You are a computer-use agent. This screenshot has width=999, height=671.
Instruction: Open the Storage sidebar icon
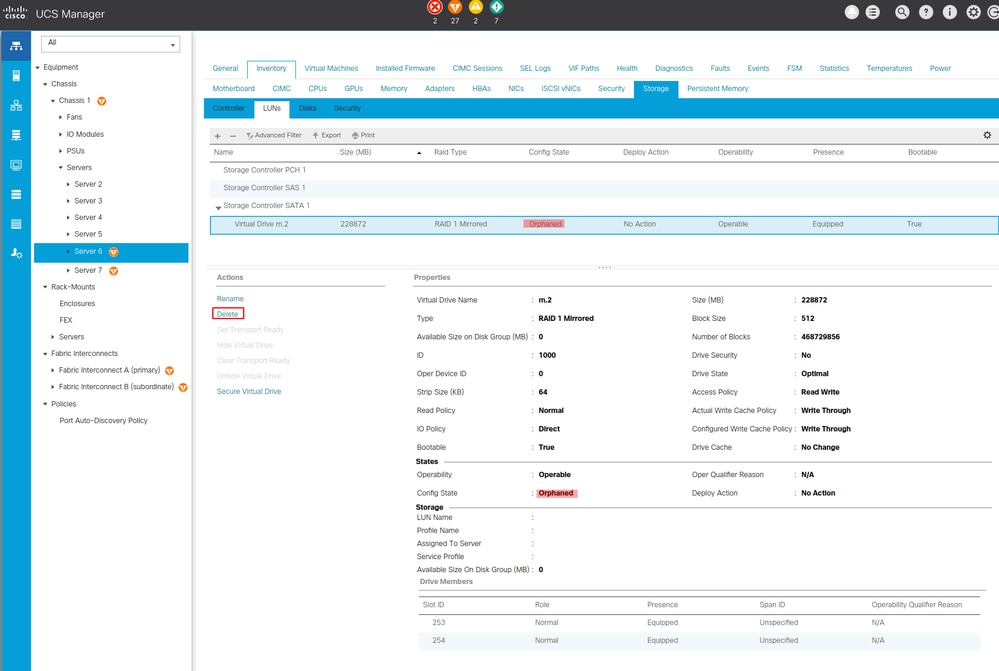coord(16,194)
